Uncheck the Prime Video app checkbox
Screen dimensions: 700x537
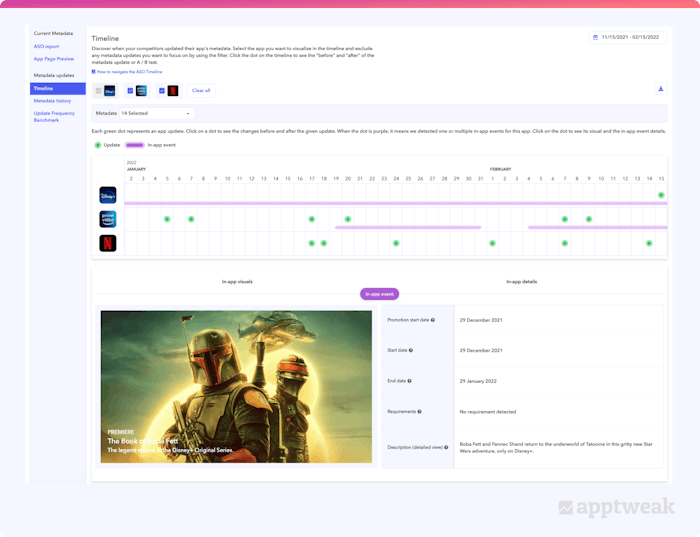tap(130, 91)
